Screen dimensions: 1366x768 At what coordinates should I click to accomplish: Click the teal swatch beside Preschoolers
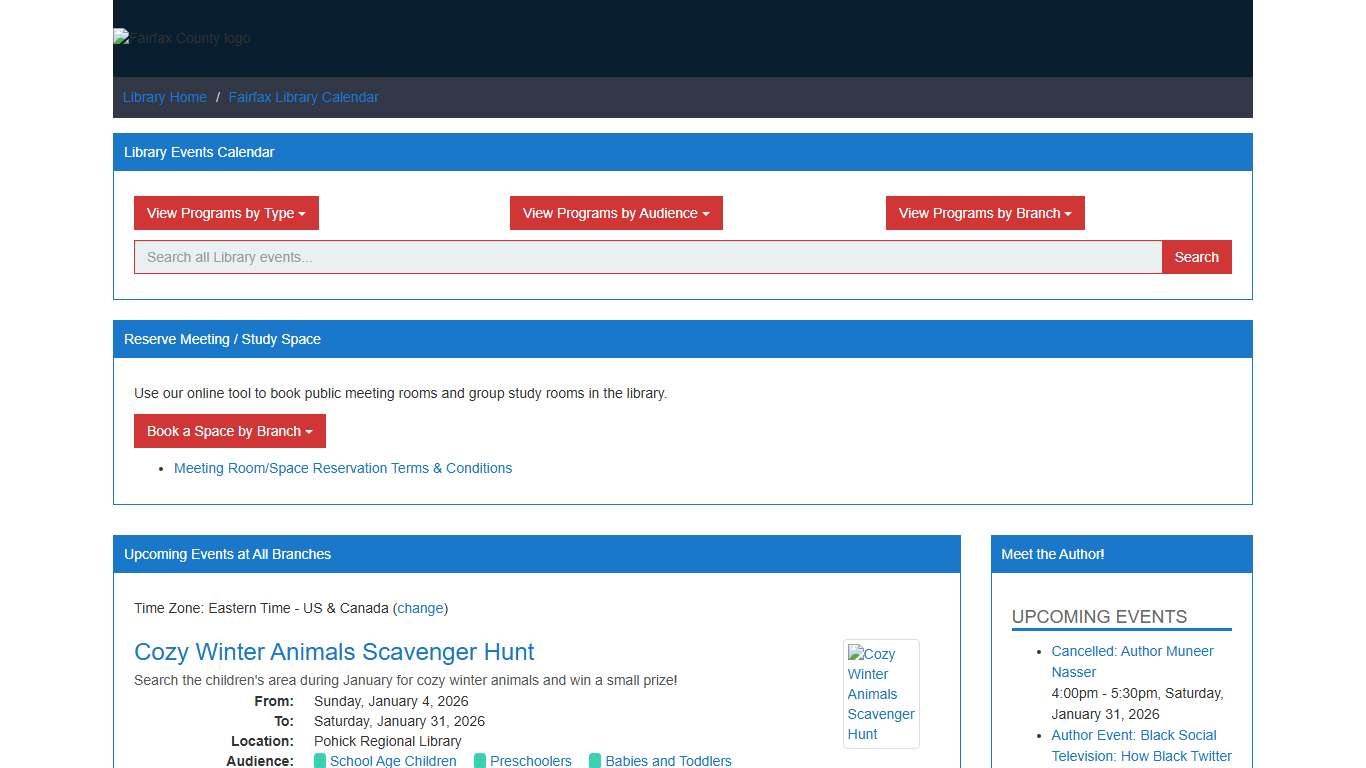pyautogui.click(x=480, y=761)
